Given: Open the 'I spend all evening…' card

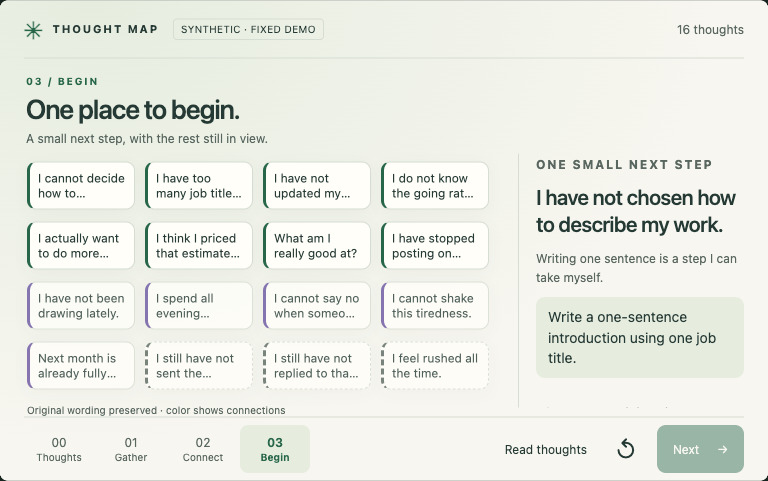Looking at the screenshot, I should 198,306.
